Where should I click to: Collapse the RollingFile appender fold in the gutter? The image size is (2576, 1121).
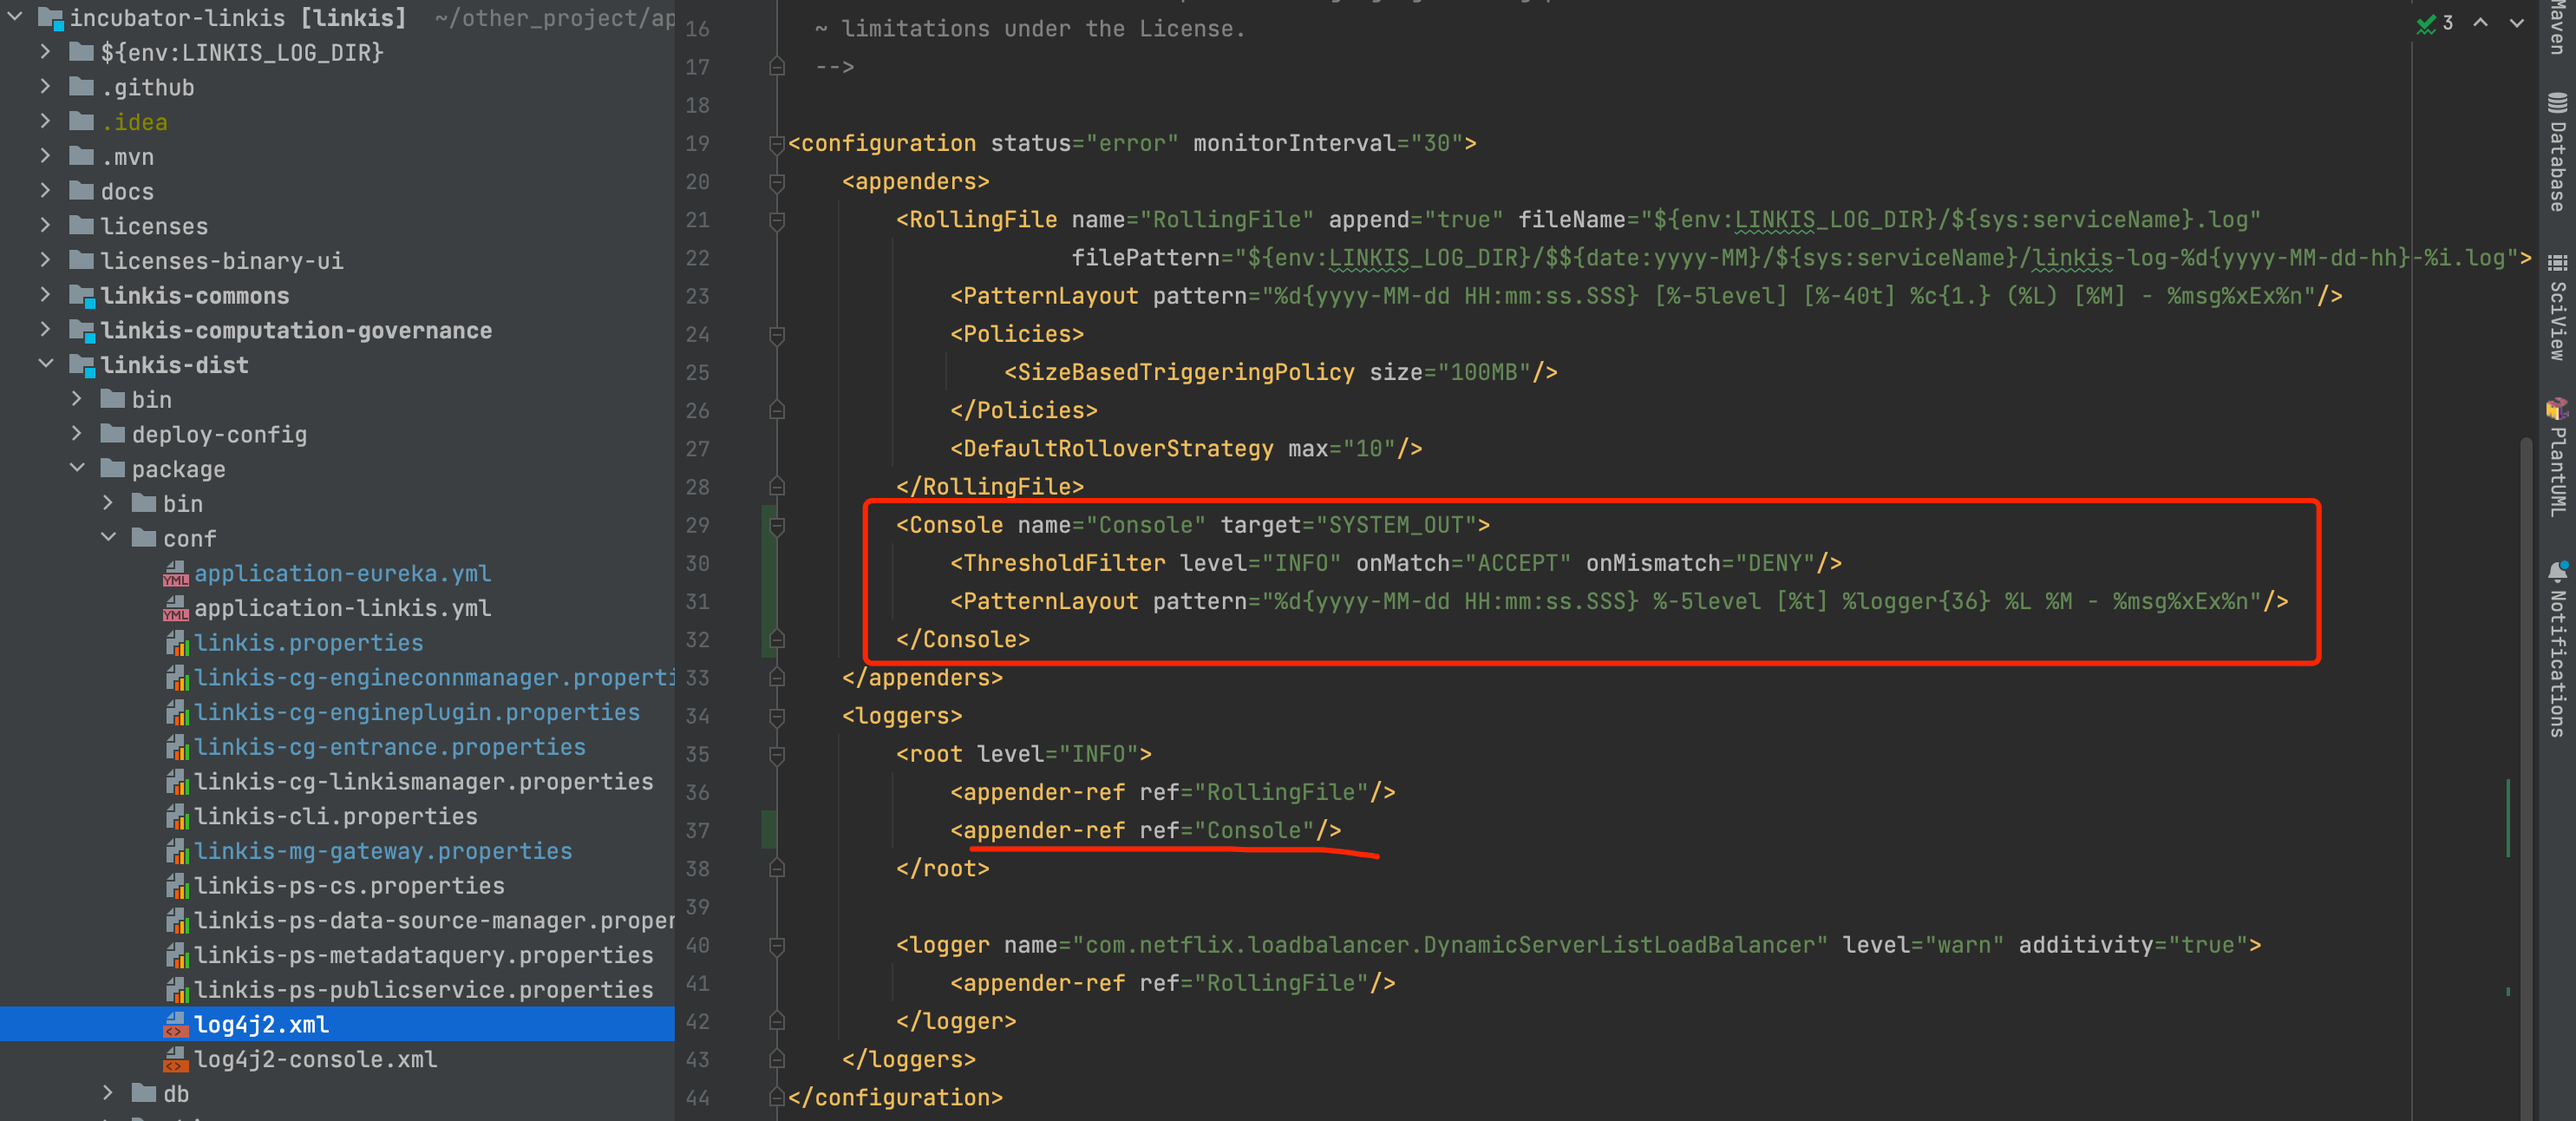[x=776, y=220]
